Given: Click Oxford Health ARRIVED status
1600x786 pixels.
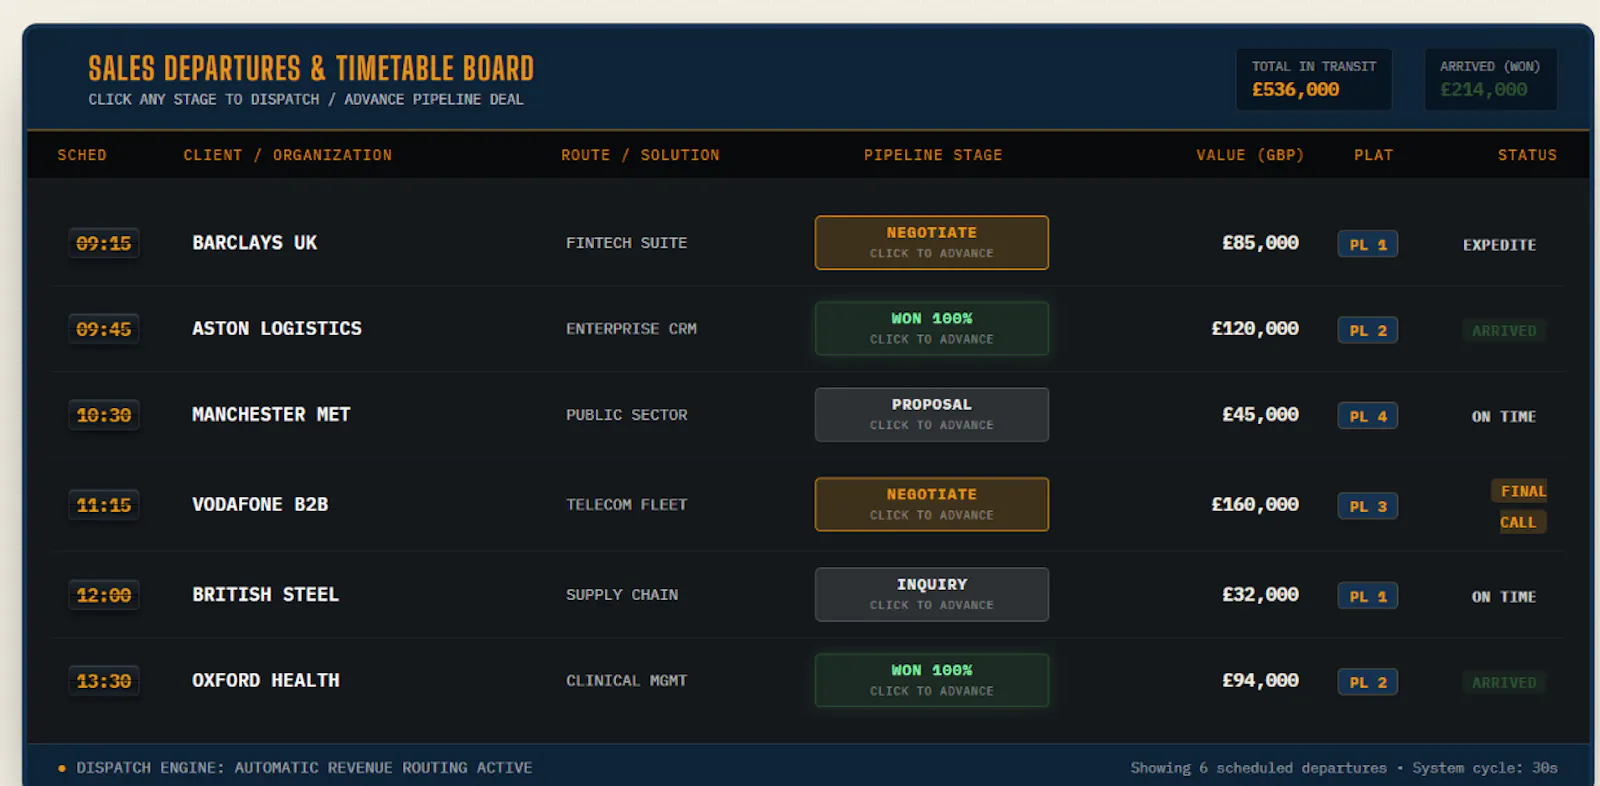Looking at the screenshot, I should coord(1504,683).
